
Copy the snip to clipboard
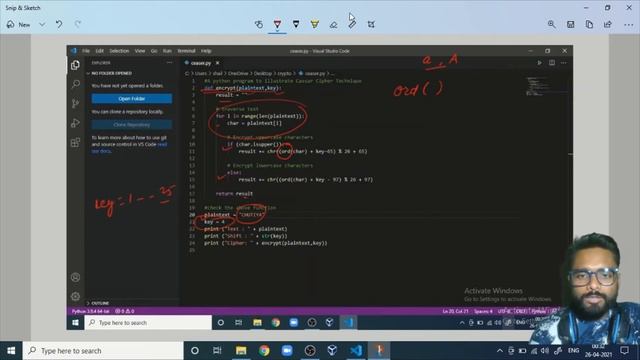pos(589,24)
